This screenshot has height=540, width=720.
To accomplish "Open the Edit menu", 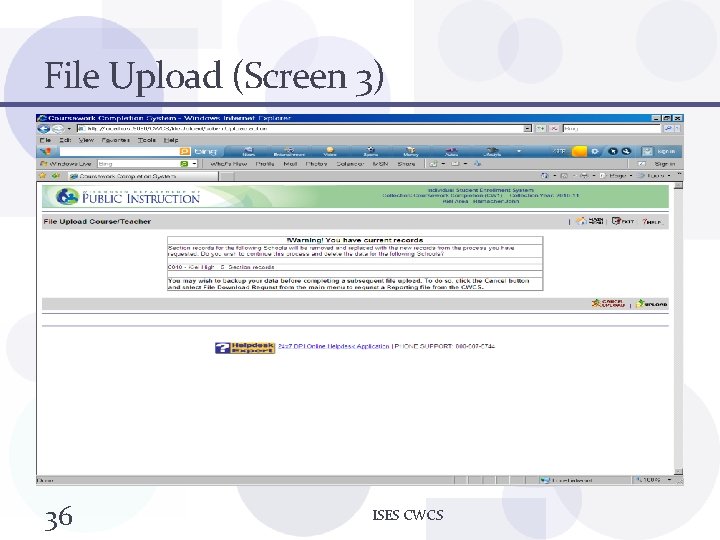I will pyautogui.click(x=65, y=140).
